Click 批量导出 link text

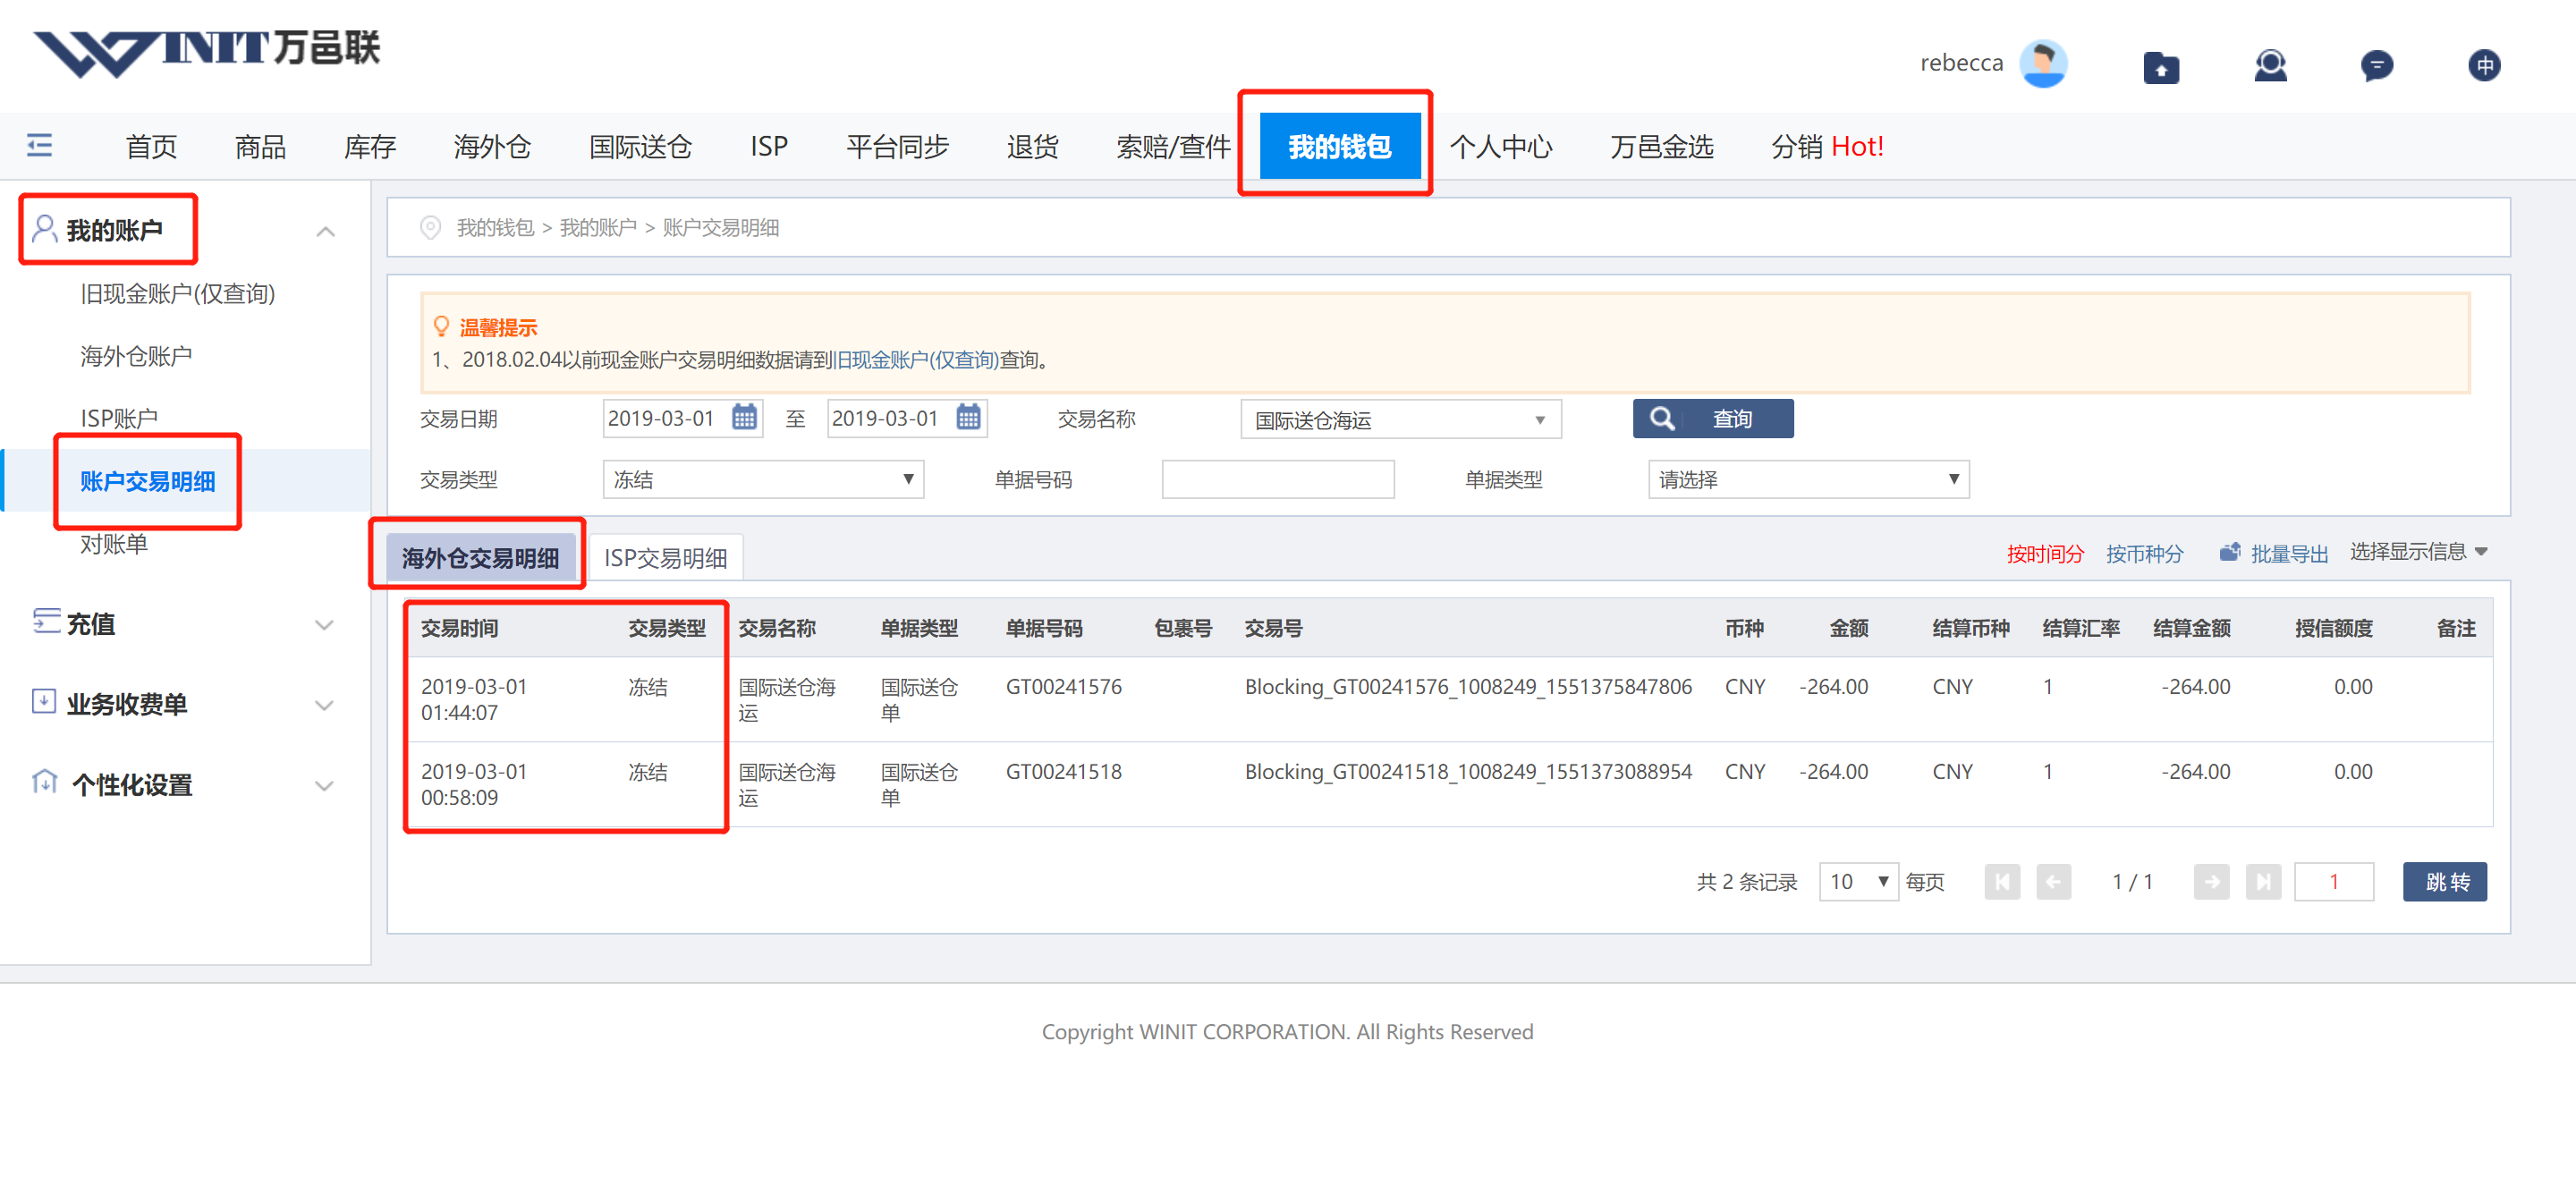[2288, 553]
